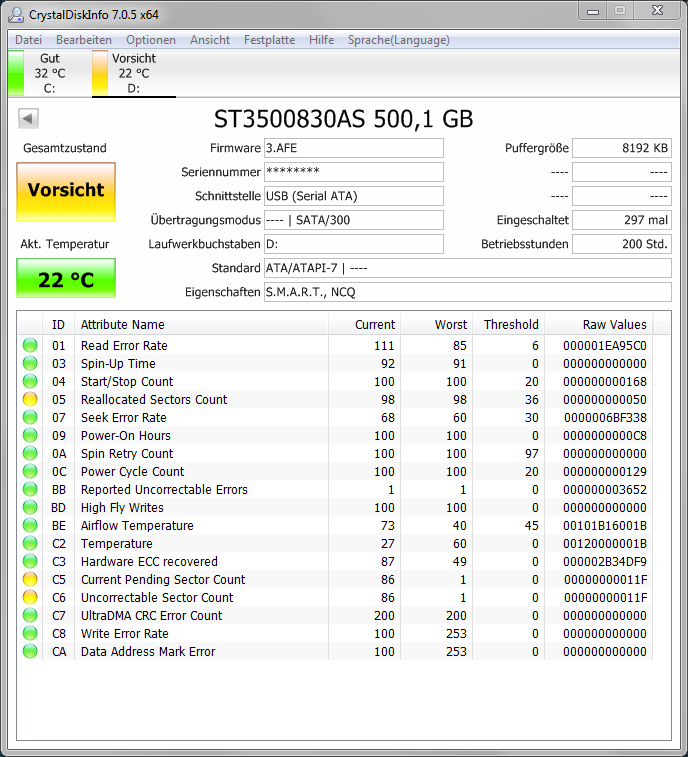Select drive D: with Vorsicht status
This screenshot has width=688, height=757.
coord(134,73)
